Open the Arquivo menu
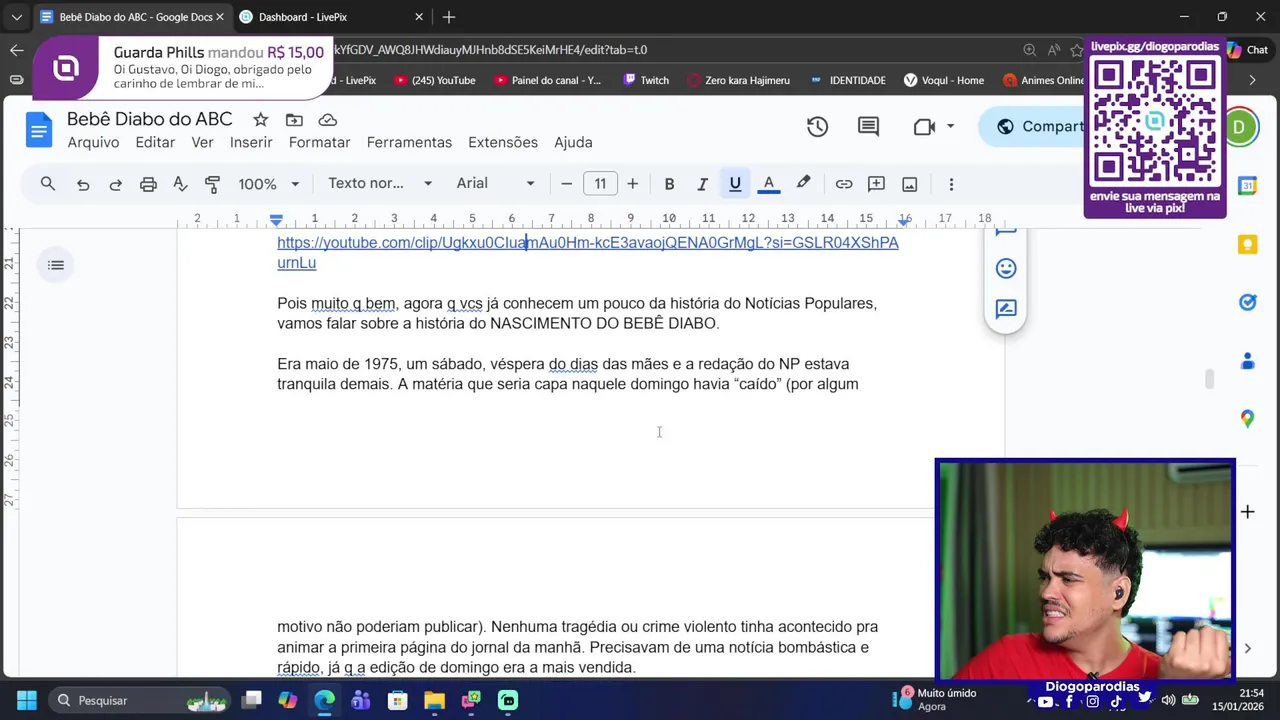The height and width of the screenshot is (720, 1280). (x=93, y=143)
